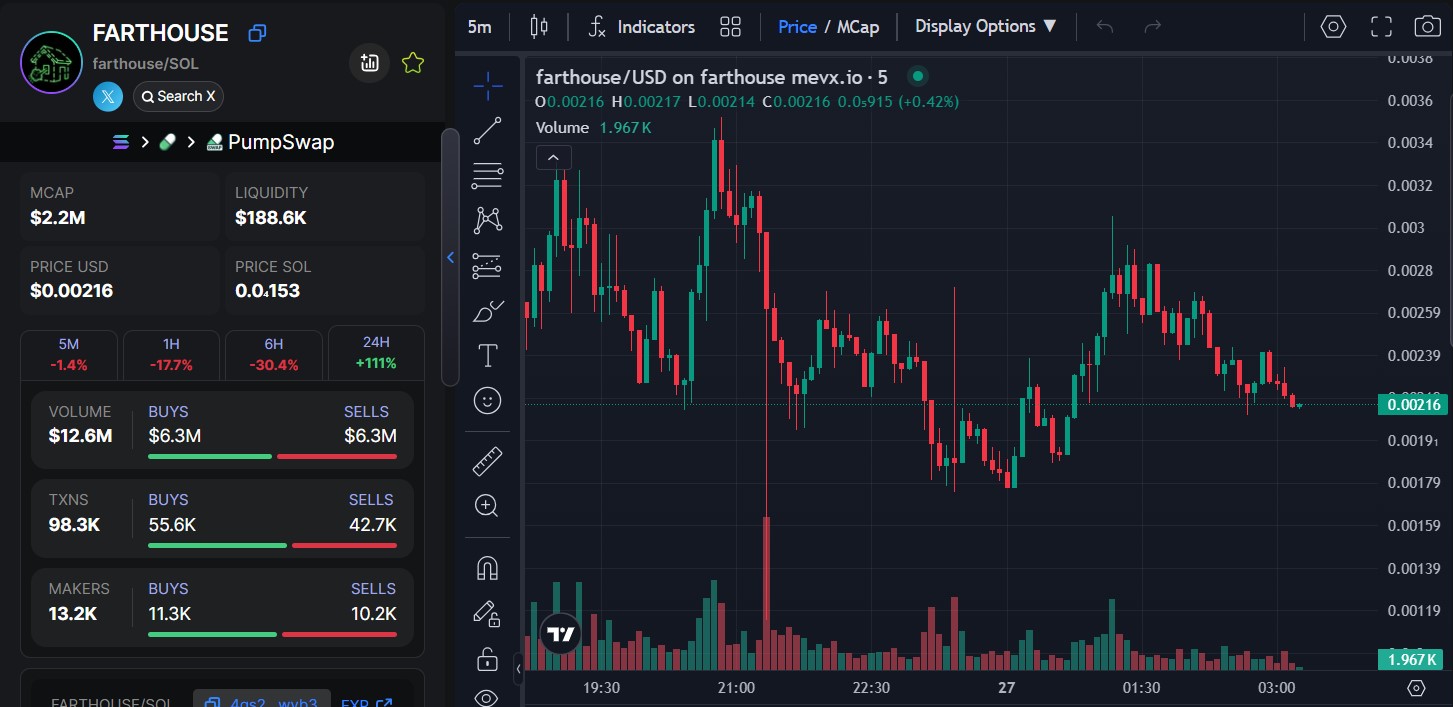Select the 6H change tab

click(274, 354)
